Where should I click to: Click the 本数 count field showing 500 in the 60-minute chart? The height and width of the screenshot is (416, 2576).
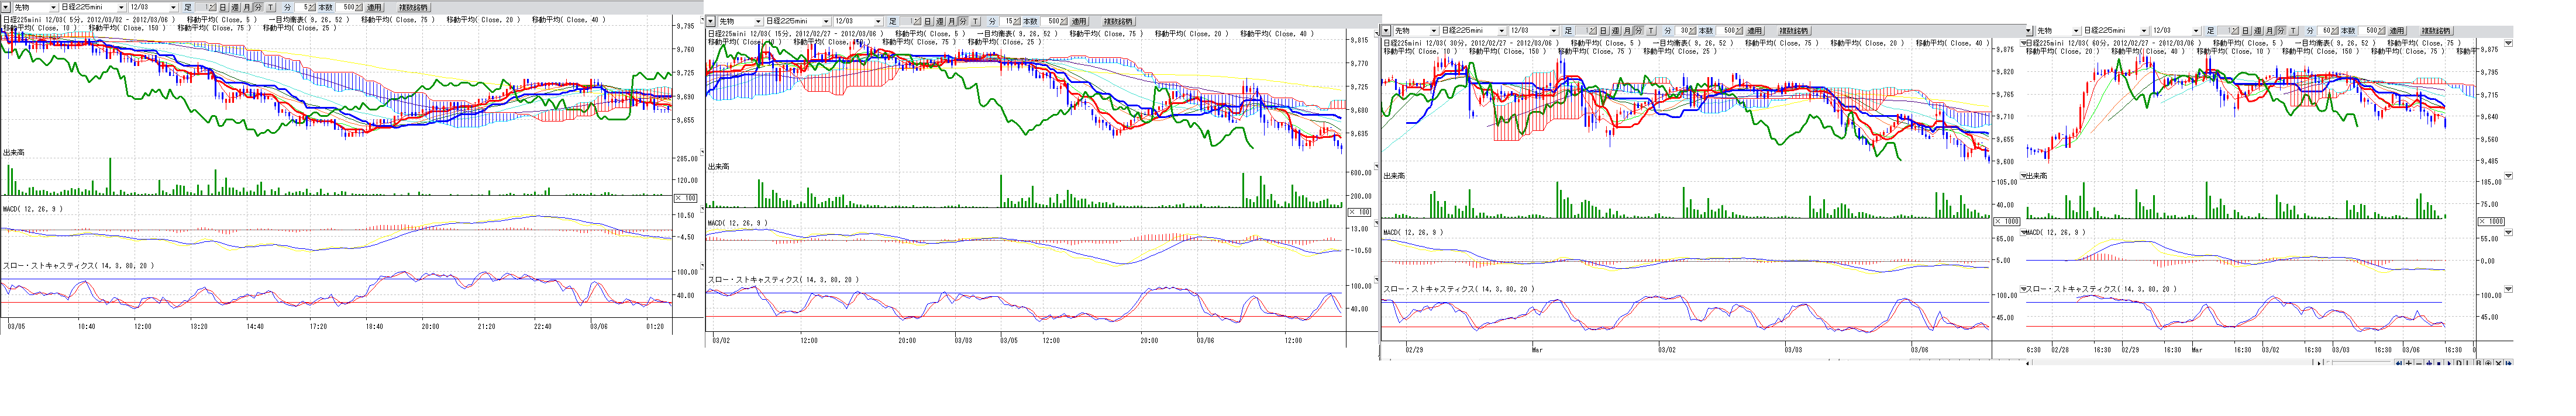(2369, 31)
